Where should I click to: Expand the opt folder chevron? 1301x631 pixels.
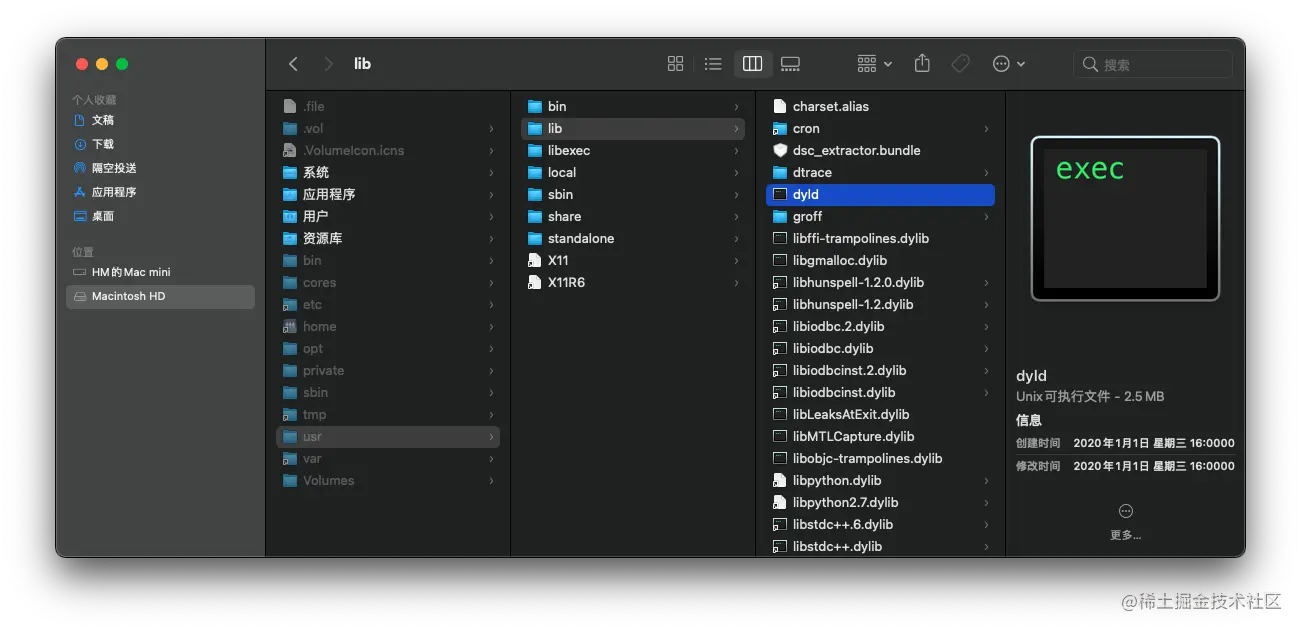(x=491, y=348)
